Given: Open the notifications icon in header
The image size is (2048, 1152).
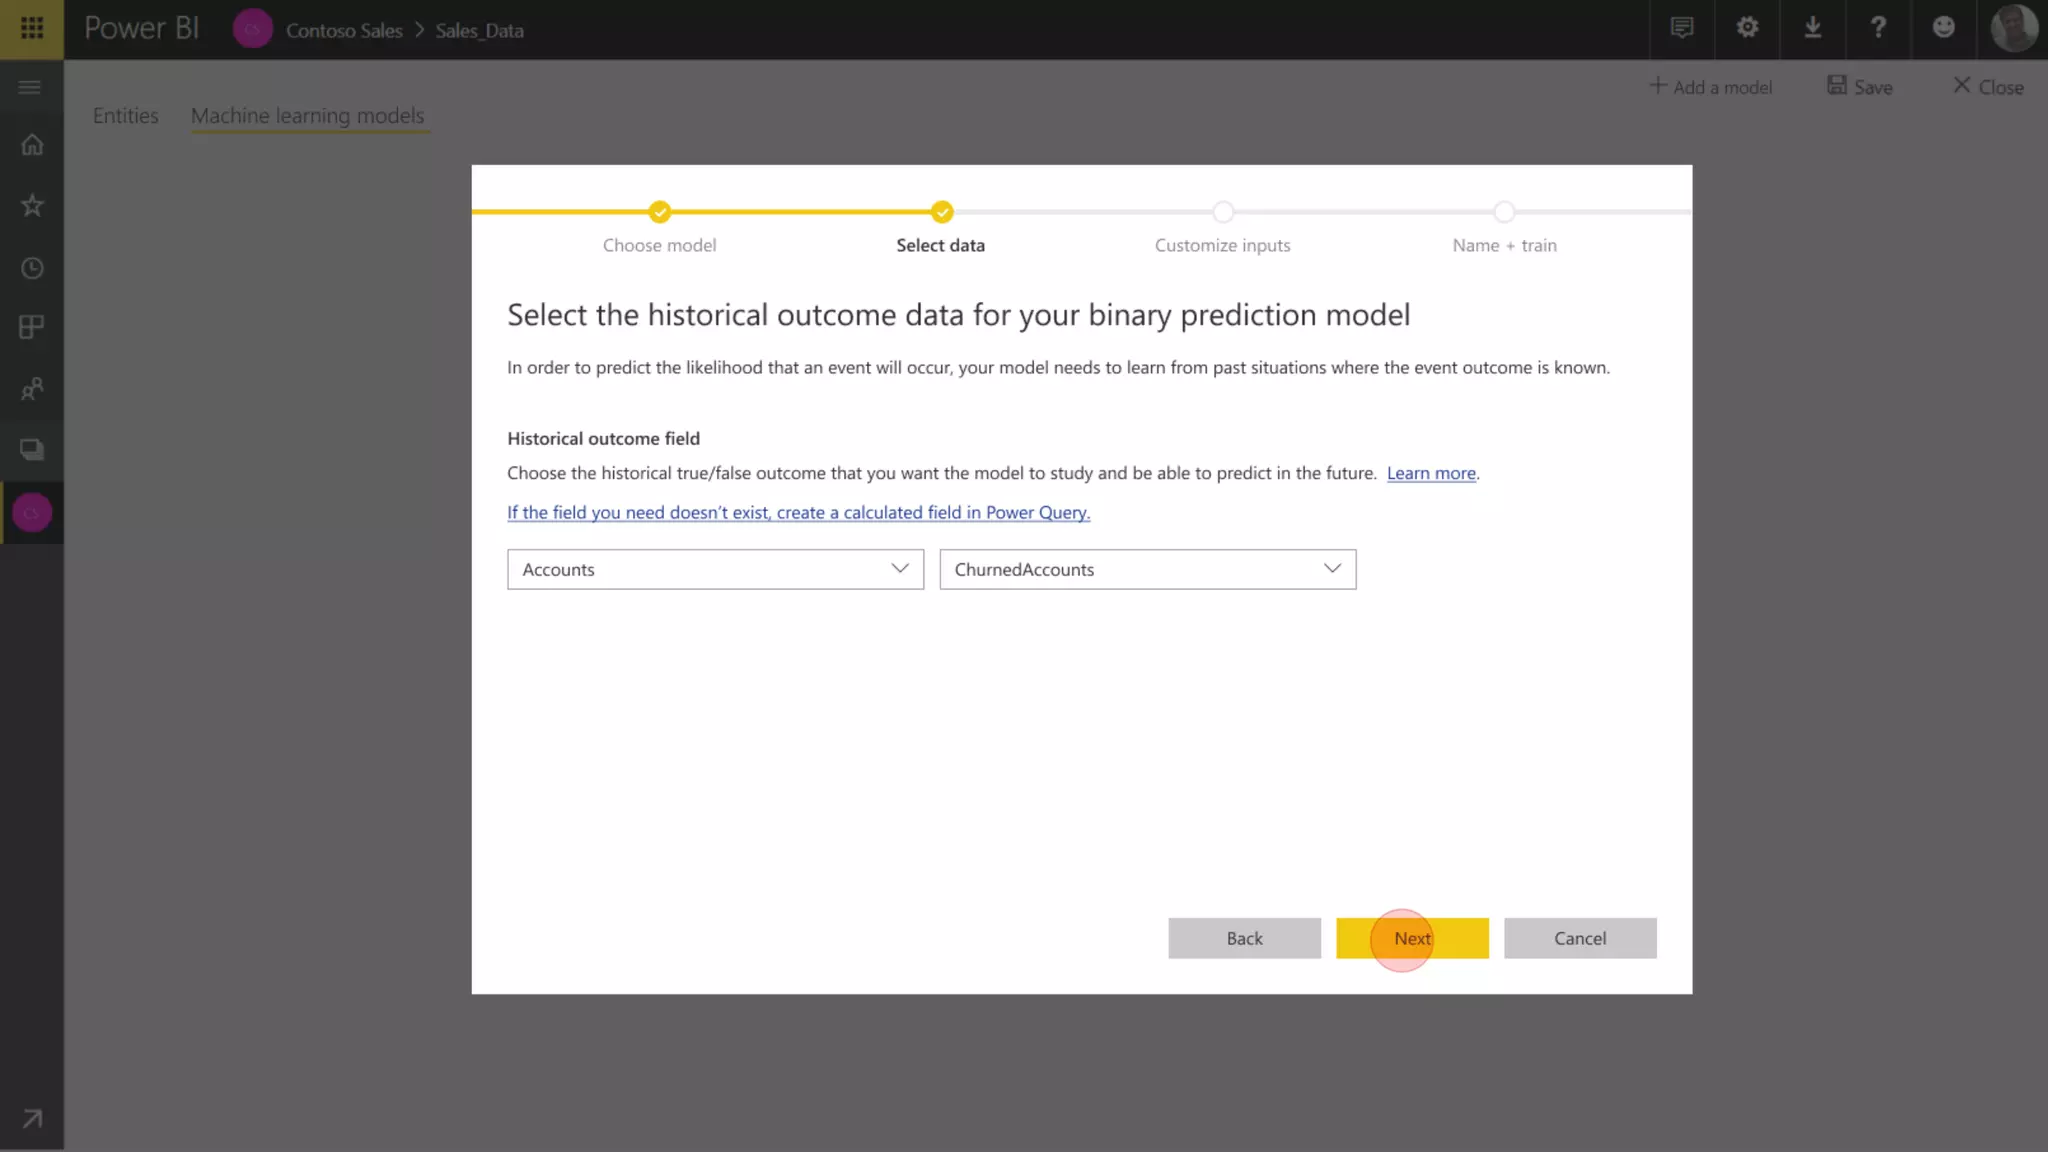Looking at the screenshot, I should point(1682,28).
